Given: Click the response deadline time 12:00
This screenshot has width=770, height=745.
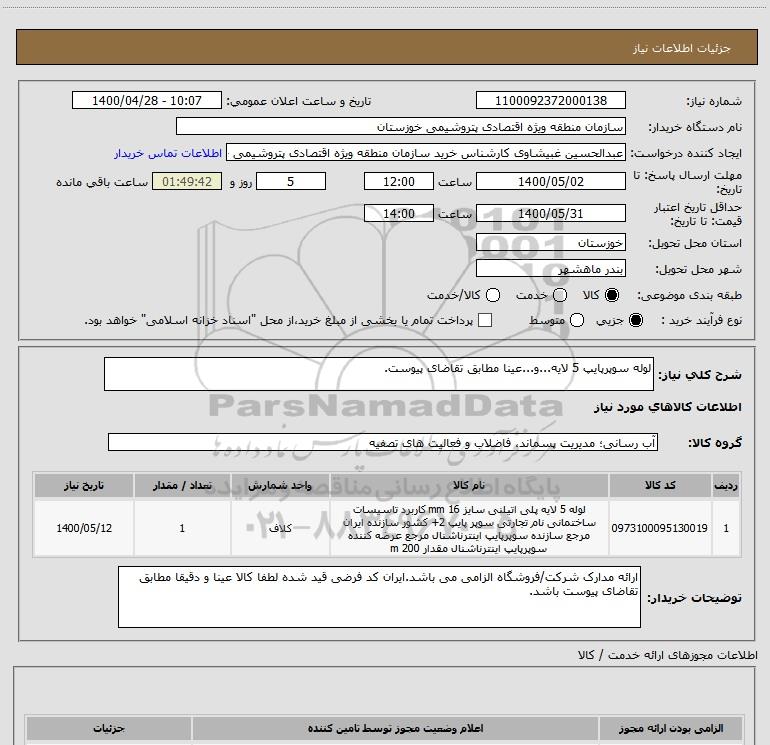Looking at the screenshot, I should click(x=399, y=181).
